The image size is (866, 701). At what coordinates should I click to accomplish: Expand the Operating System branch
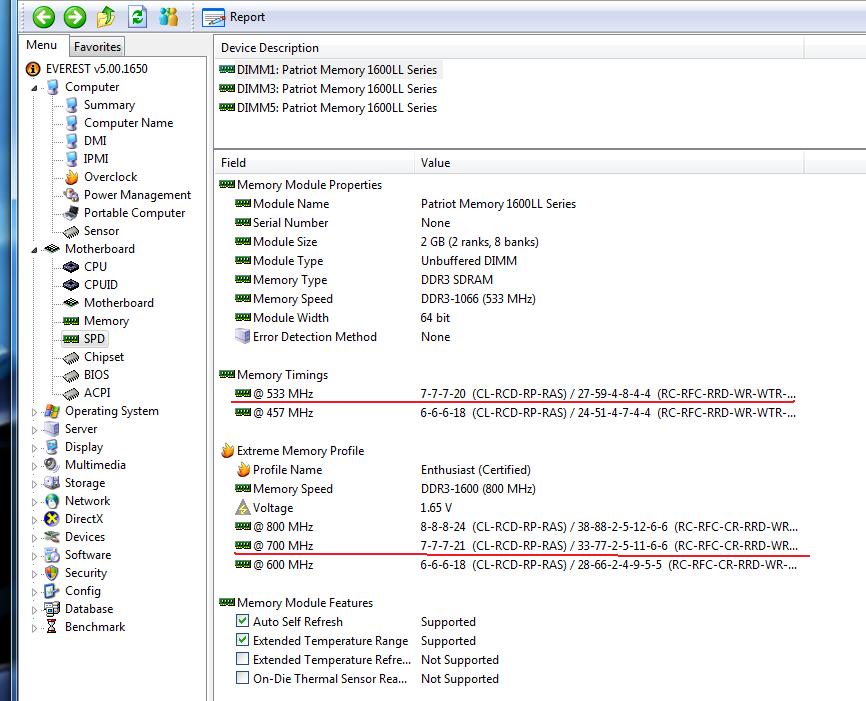(x=34, y=412)
